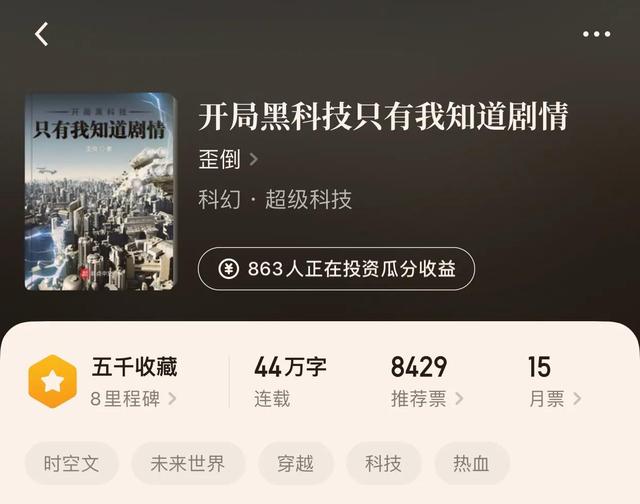Select the 未来世界 tag
This screenshot has width=640, height=504.
188,464
